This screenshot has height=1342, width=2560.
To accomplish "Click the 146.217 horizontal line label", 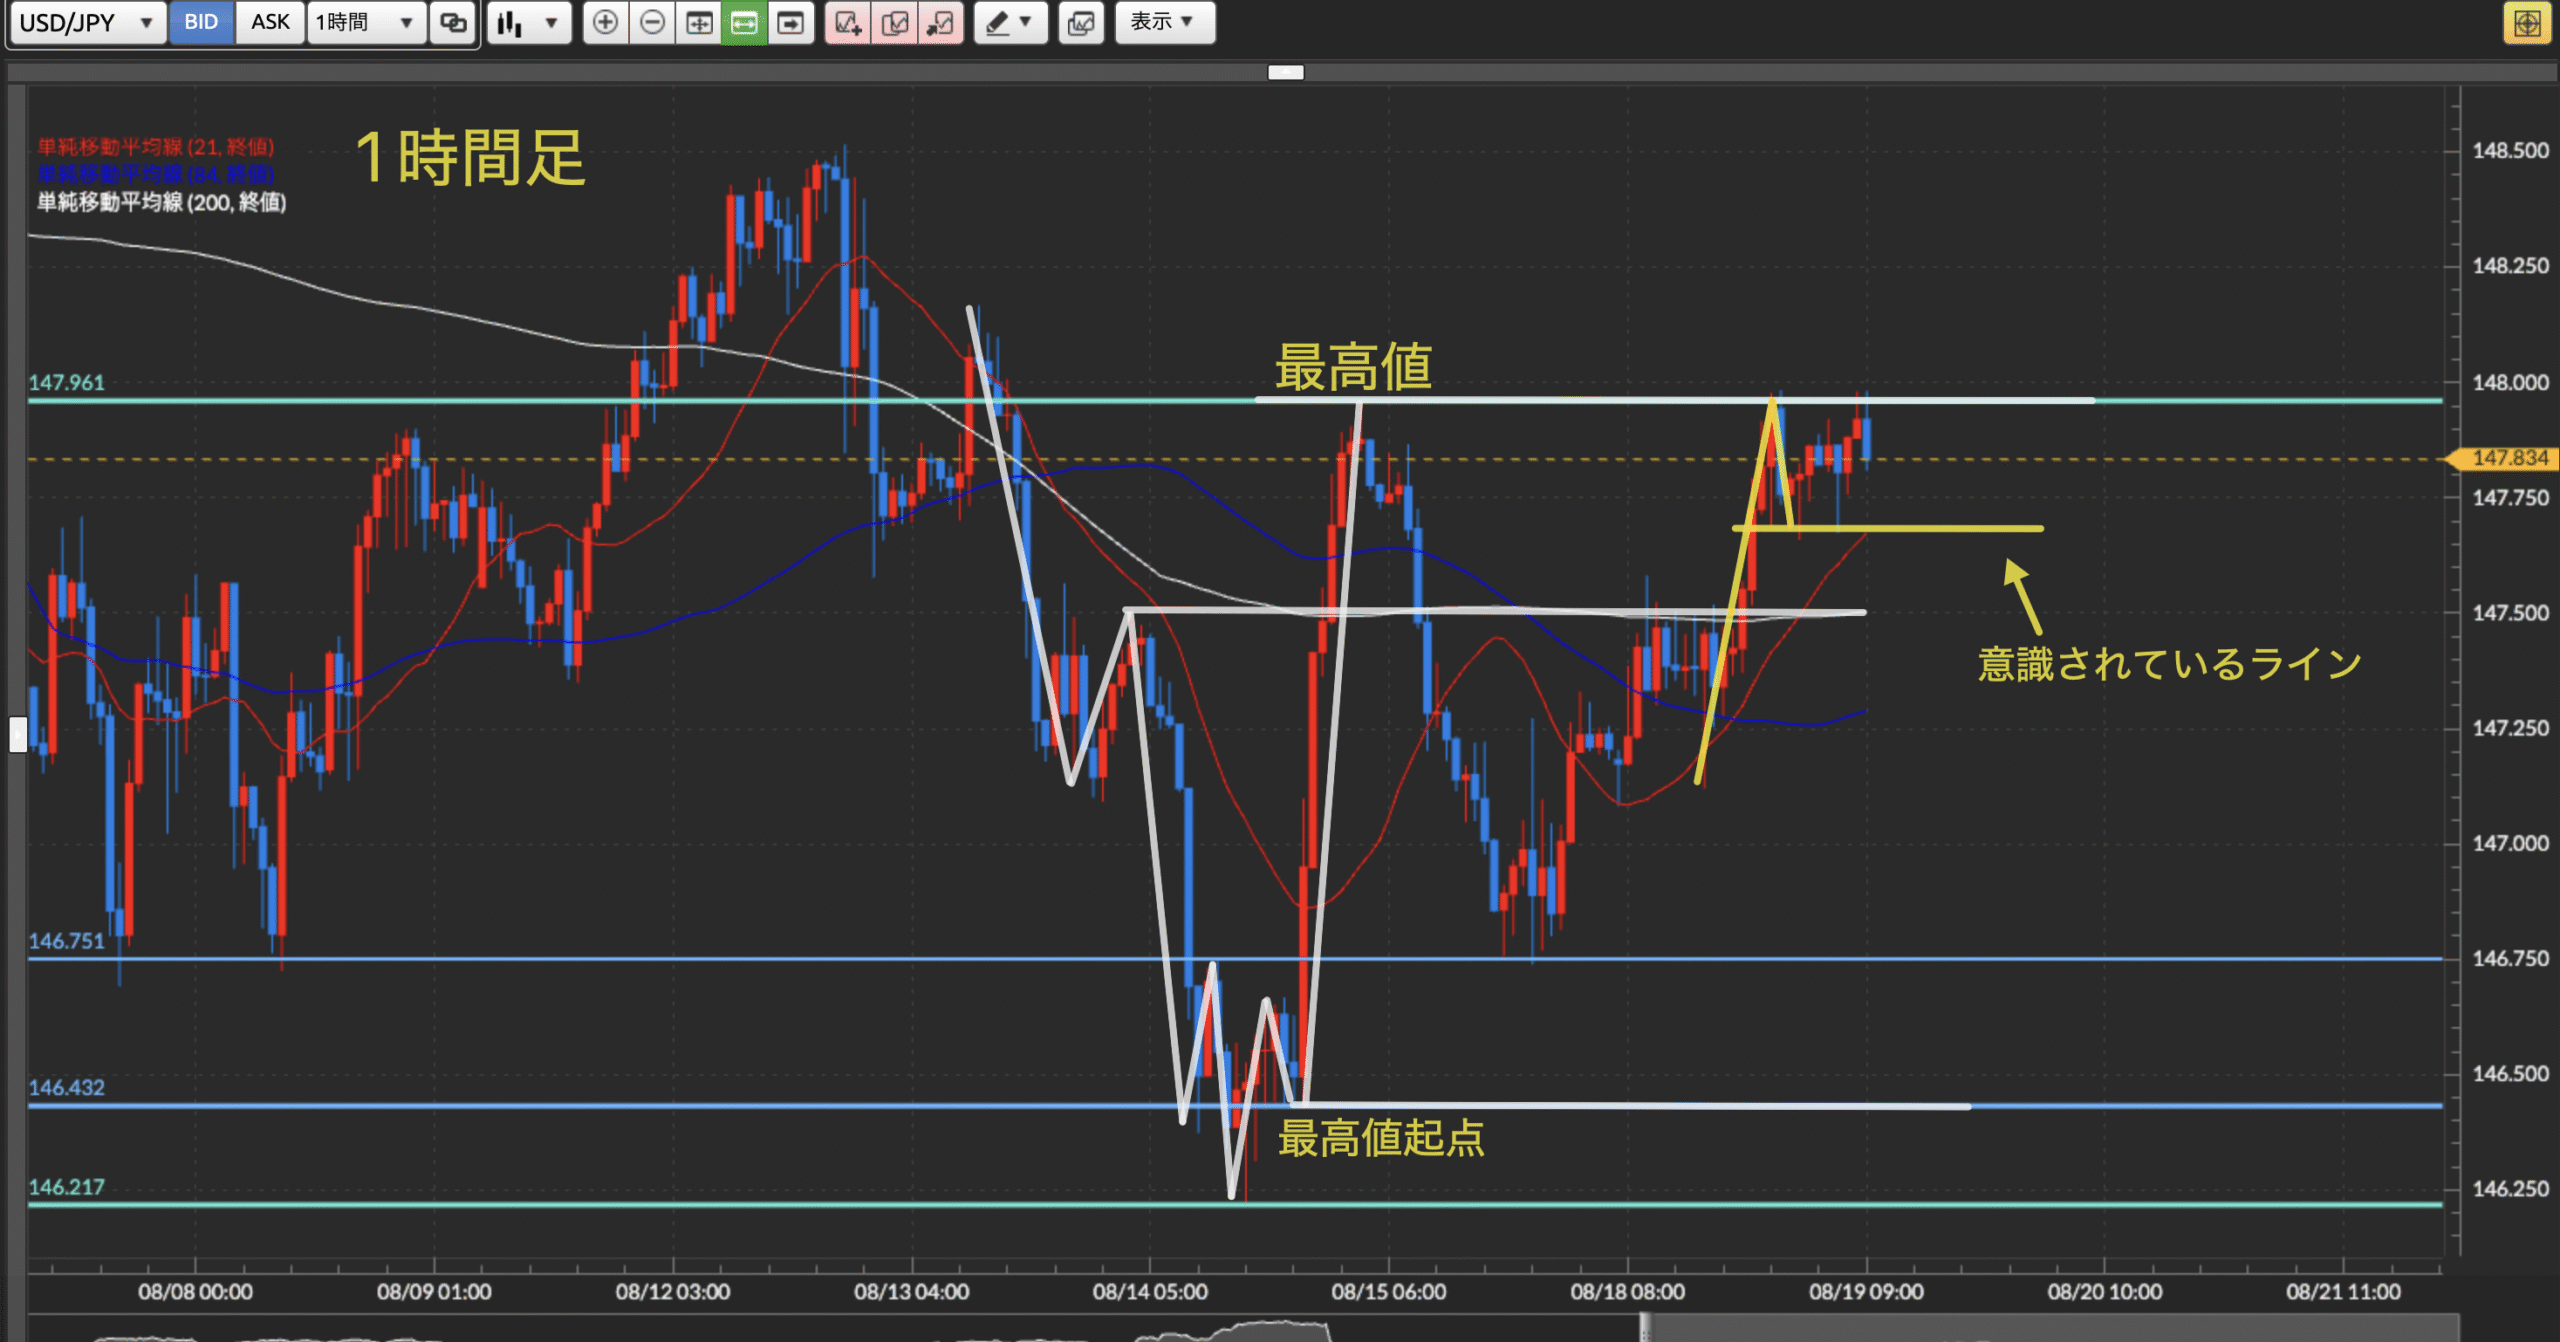I will pyautogui.click(x=66, y=1188).
